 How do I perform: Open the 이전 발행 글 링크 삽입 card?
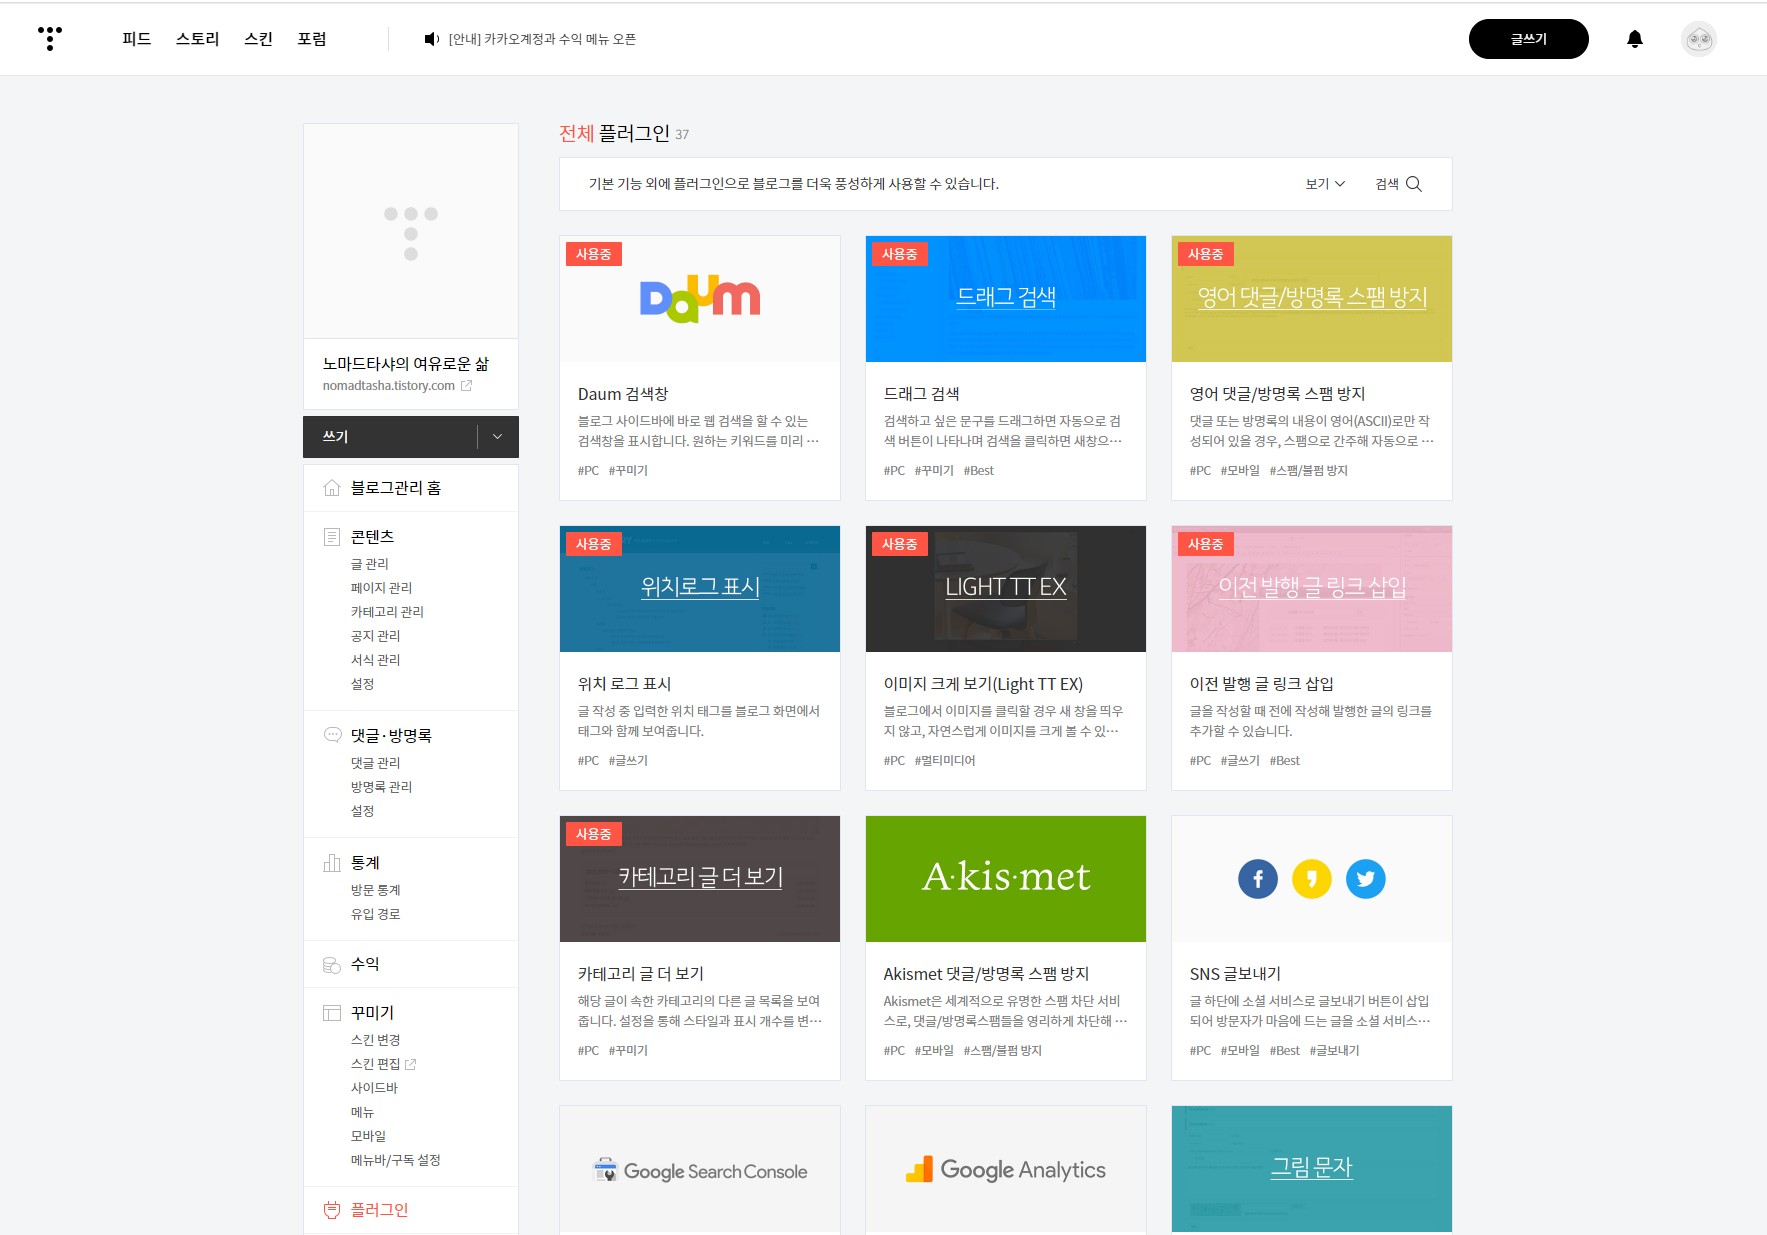click(x=1312, y=658)
